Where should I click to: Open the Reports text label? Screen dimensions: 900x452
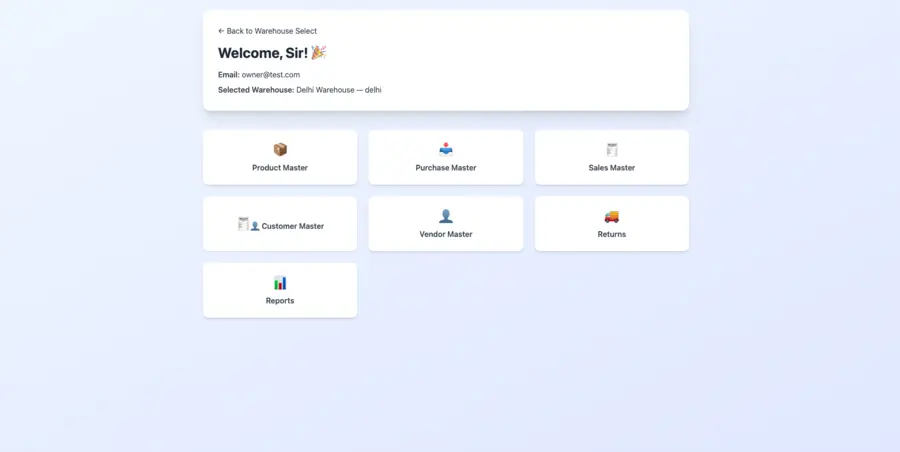280,301
